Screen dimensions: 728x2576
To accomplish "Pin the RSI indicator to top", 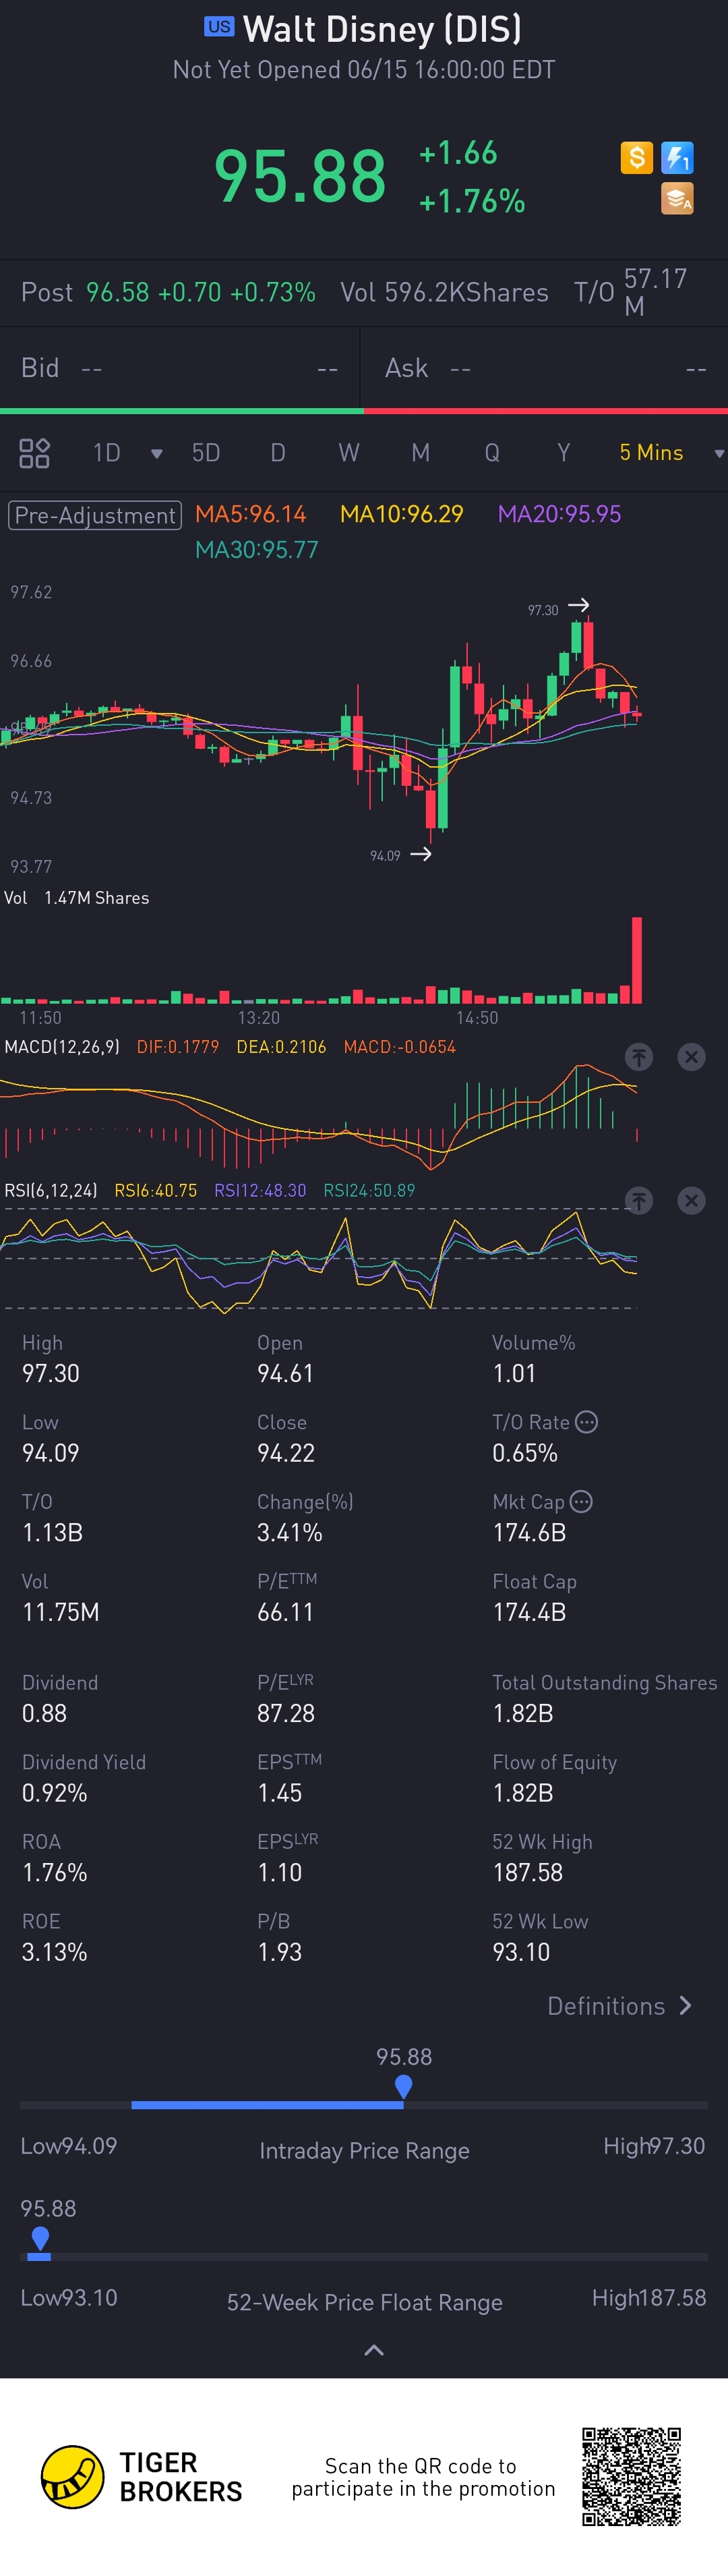I will [639, 1200].
